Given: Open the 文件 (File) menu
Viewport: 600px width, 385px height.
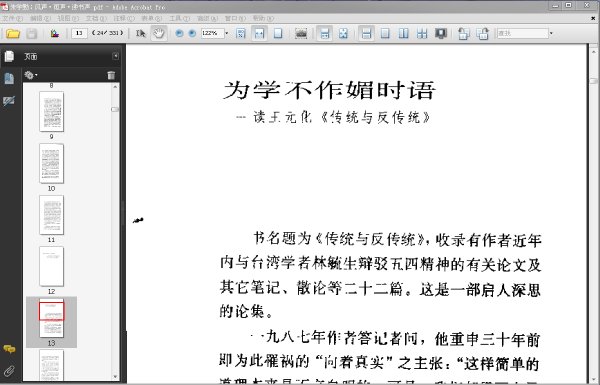Looking at the screenshot, I should [x=12, y=18].
